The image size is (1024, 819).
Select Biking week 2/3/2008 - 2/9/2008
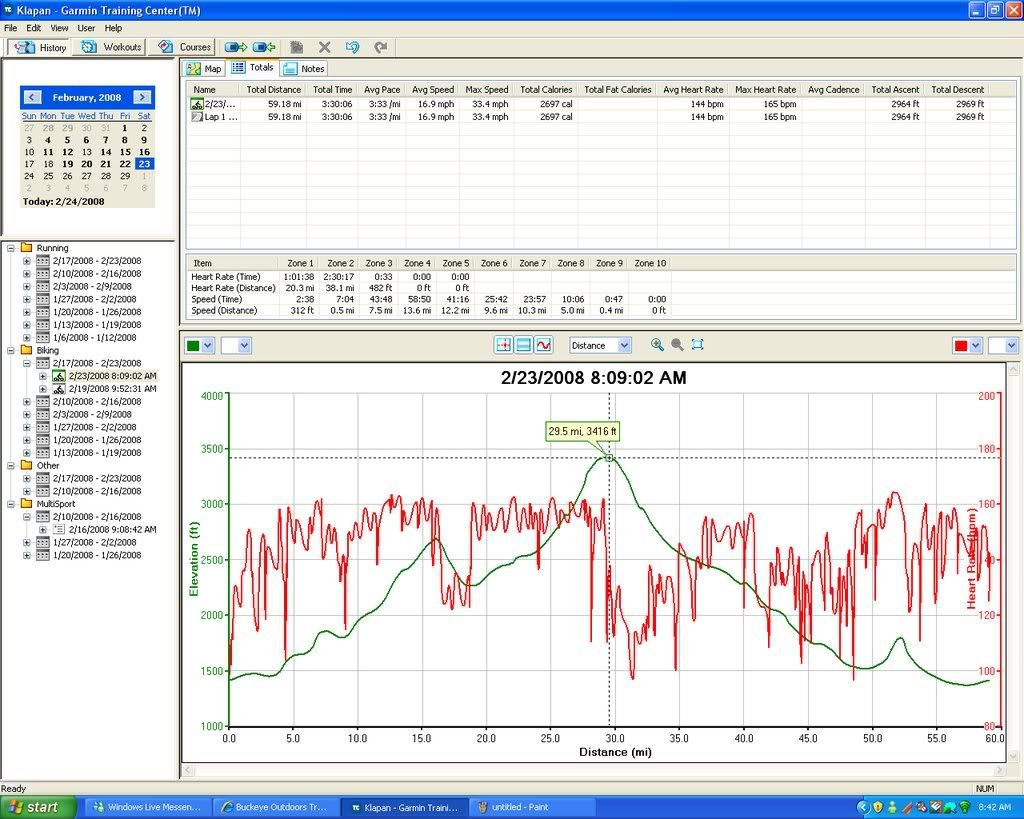point(92,415)
